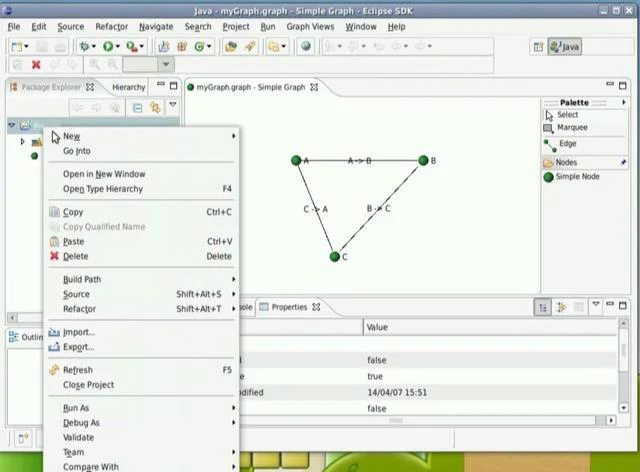Screen dimensions: 640x472
Task: Choose Open Type Hierarchy menu entry
Action: click(141, 189)
